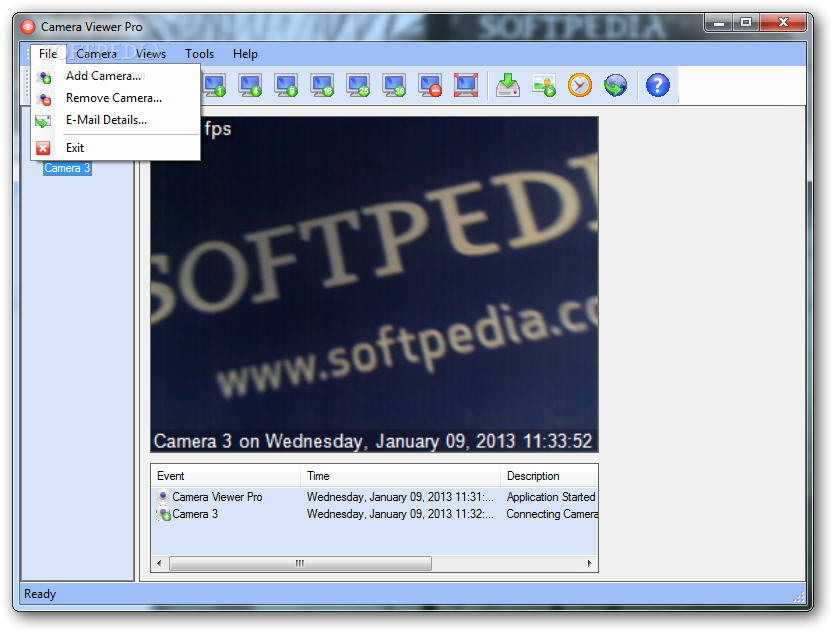Screen dimensions: 834x632
Task: Choose Add Camera... from File menu
Action: (x=115, y=76)
